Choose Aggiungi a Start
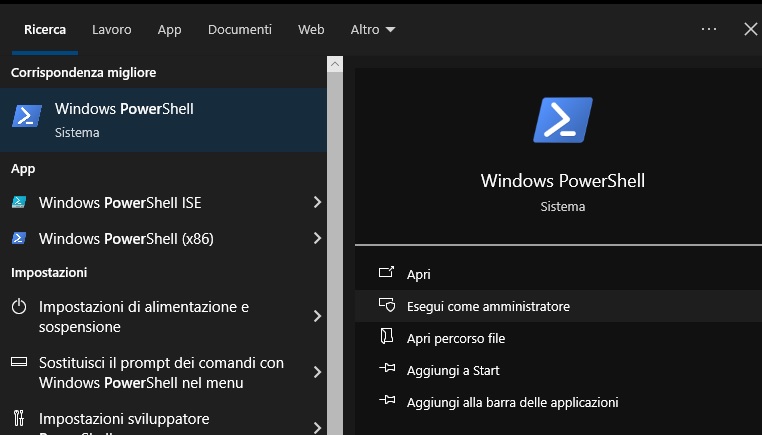This screenshot has height=435, width=762. (558, 370)
